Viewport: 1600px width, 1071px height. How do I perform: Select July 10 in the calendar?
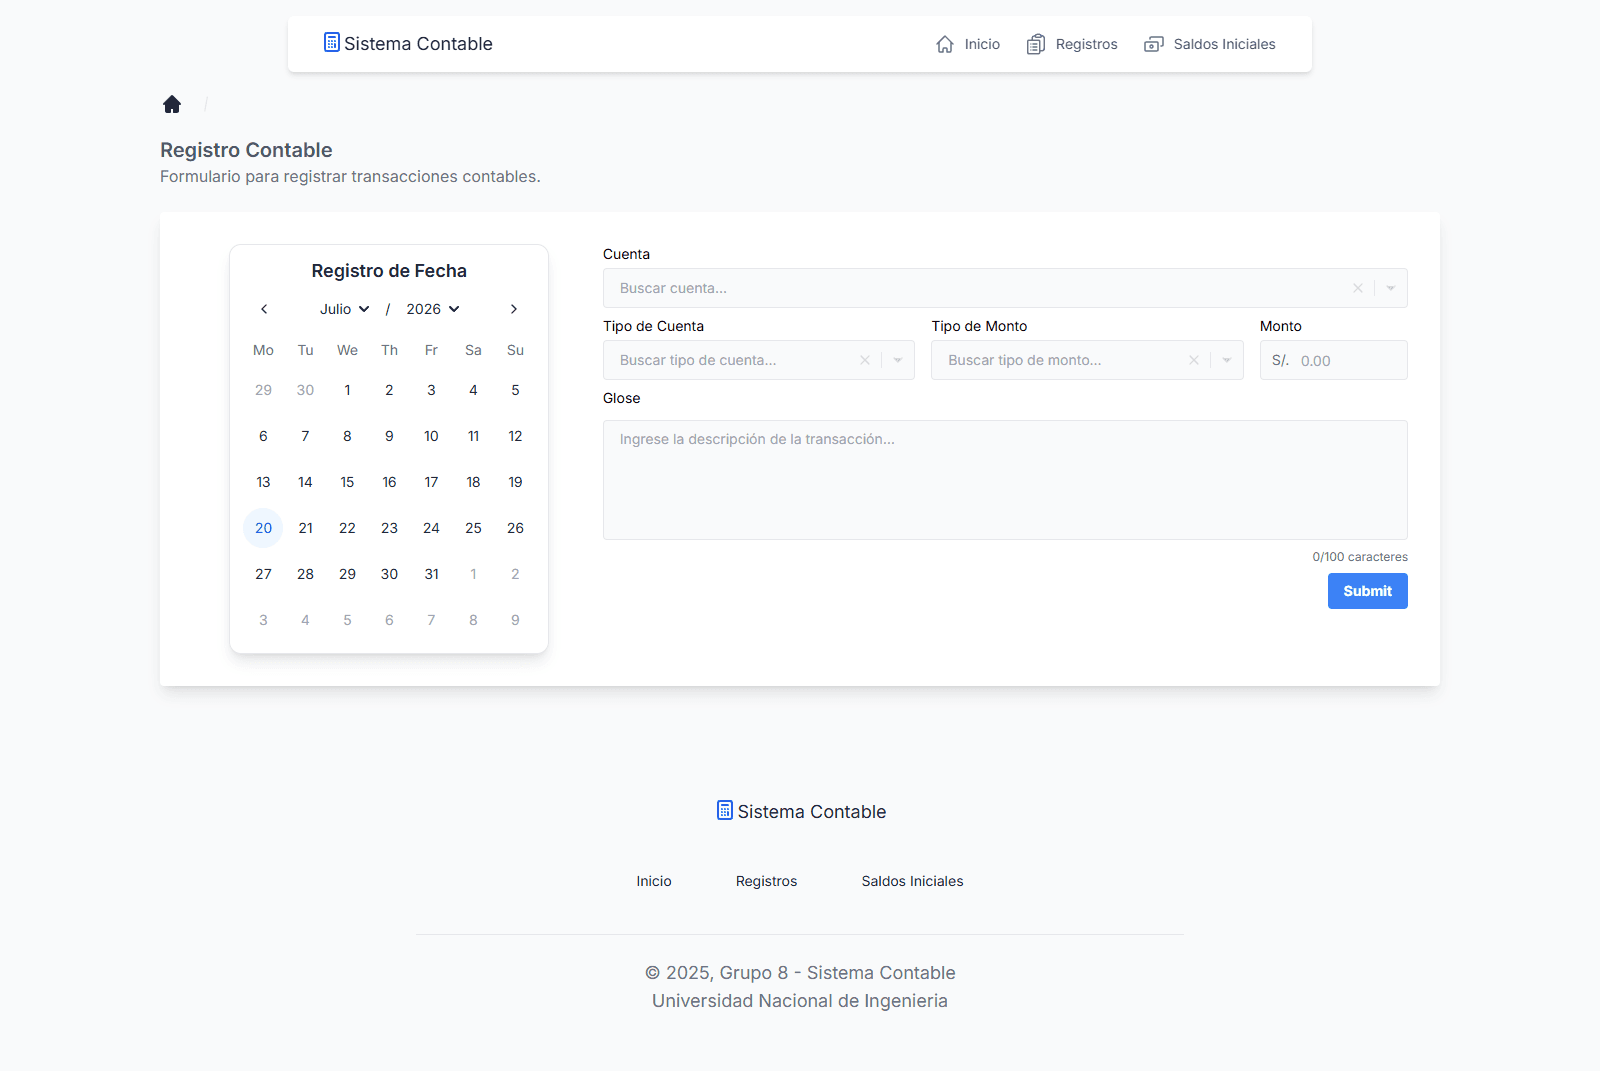(x=431, y=436)
